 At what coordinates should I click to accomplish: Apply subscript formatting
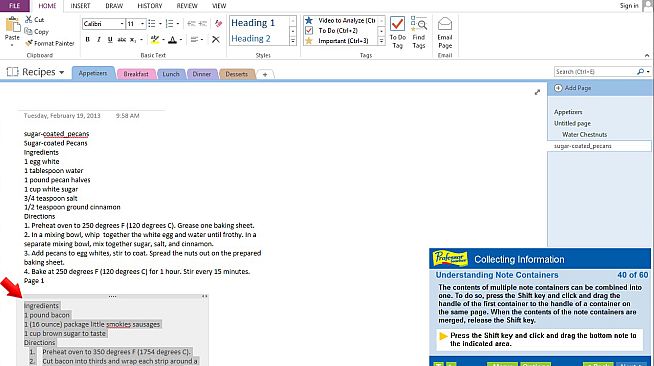click(133, 40)
